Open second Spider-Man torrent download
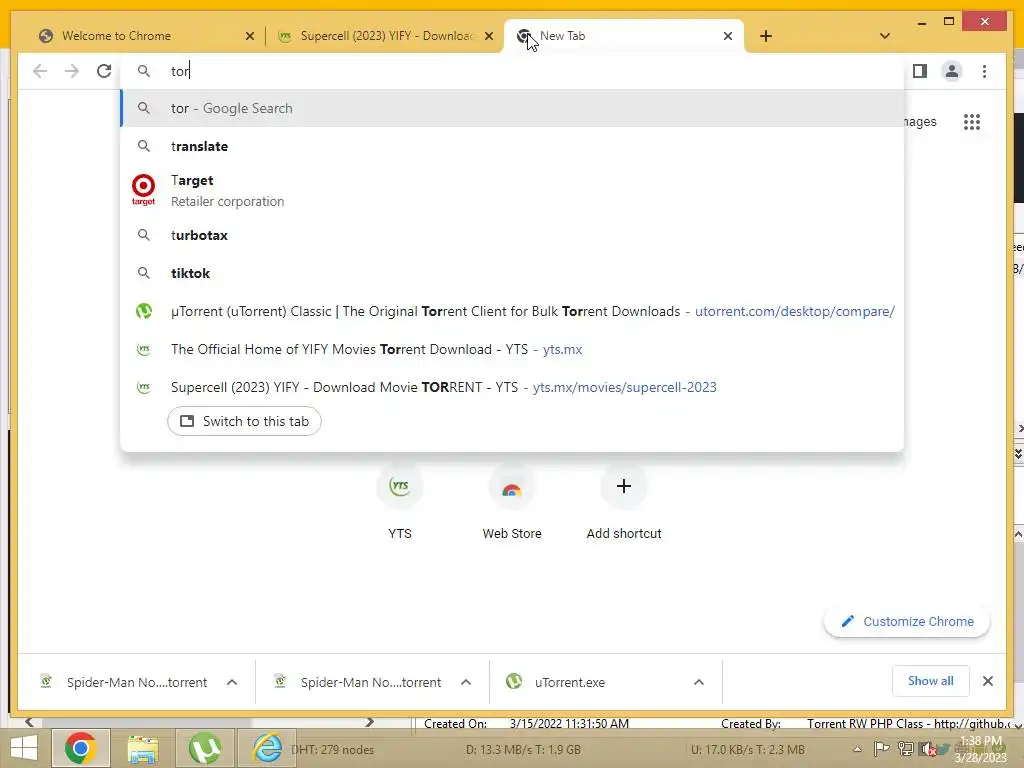 pos(359,682)
